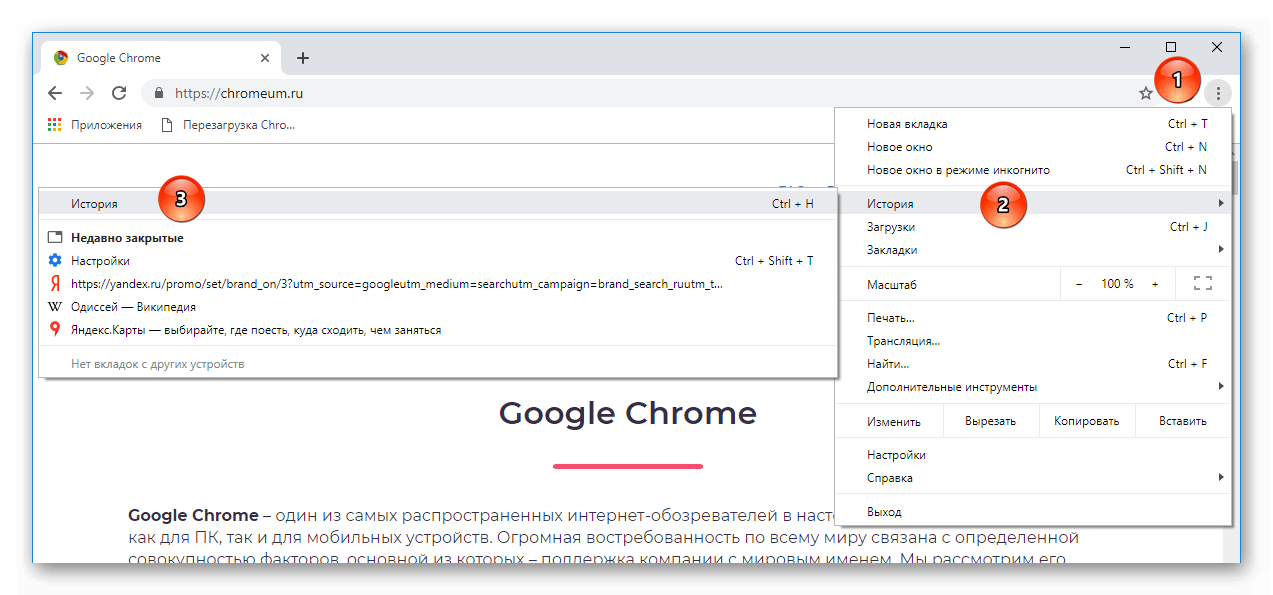Screen dimensions: 1273x595
Task: Expand Дополнительные инструменты submenu
Action: 1033,387
